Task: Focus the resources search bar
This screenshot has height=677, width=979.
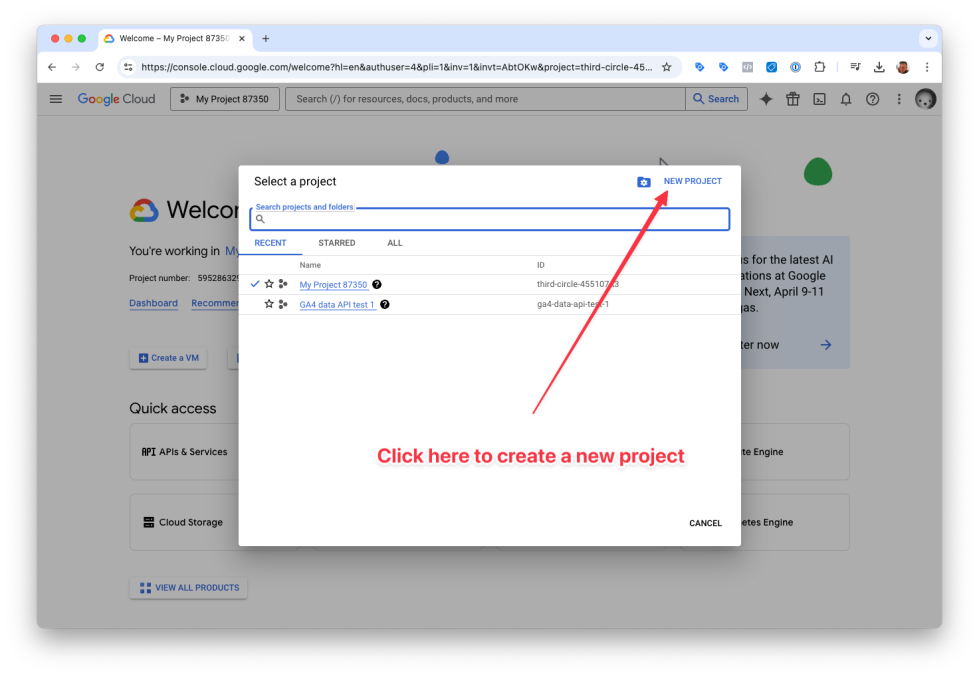Action: [485, 99]
